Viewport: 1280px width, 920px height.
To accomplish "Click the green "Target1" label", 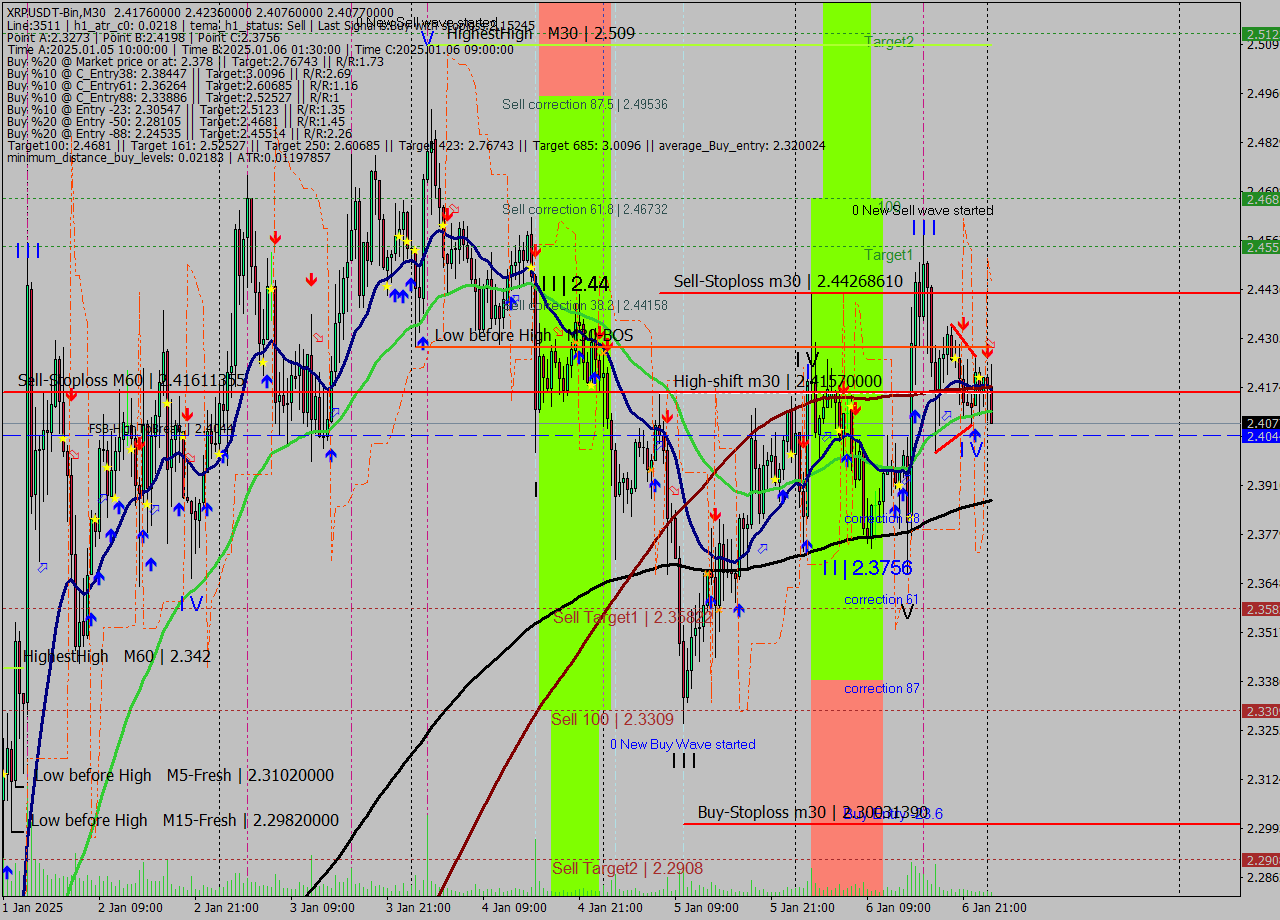I will (x=889, y=255).
